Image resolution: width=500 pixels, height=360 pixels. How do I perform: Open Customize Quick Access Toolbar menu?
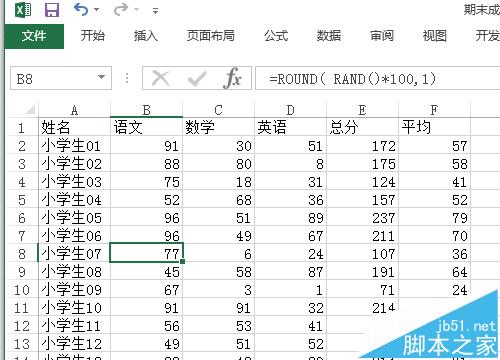155,11
